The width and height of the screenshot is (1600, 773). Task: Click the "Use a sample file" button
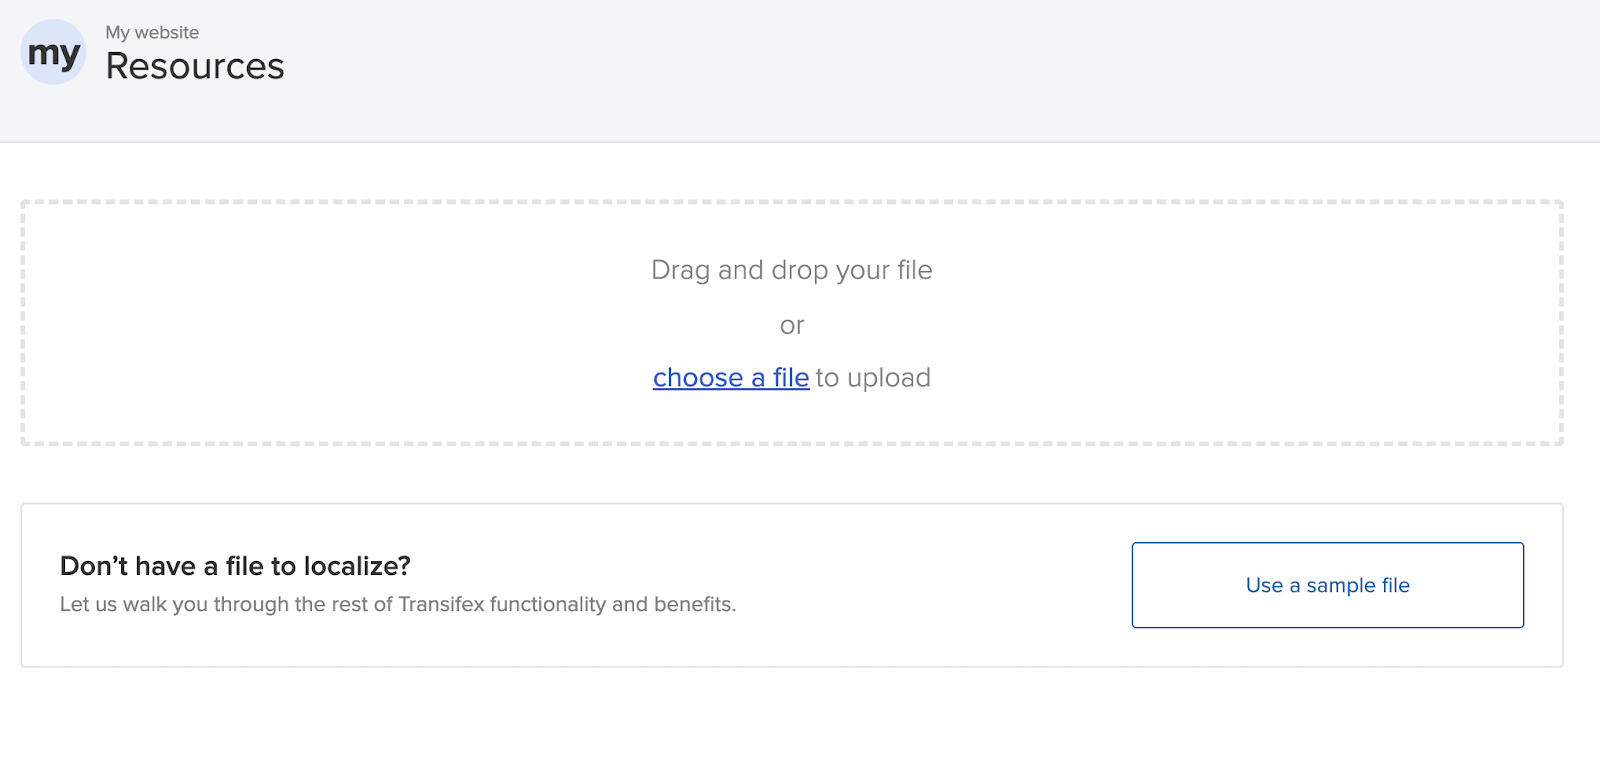[1327, 585]
